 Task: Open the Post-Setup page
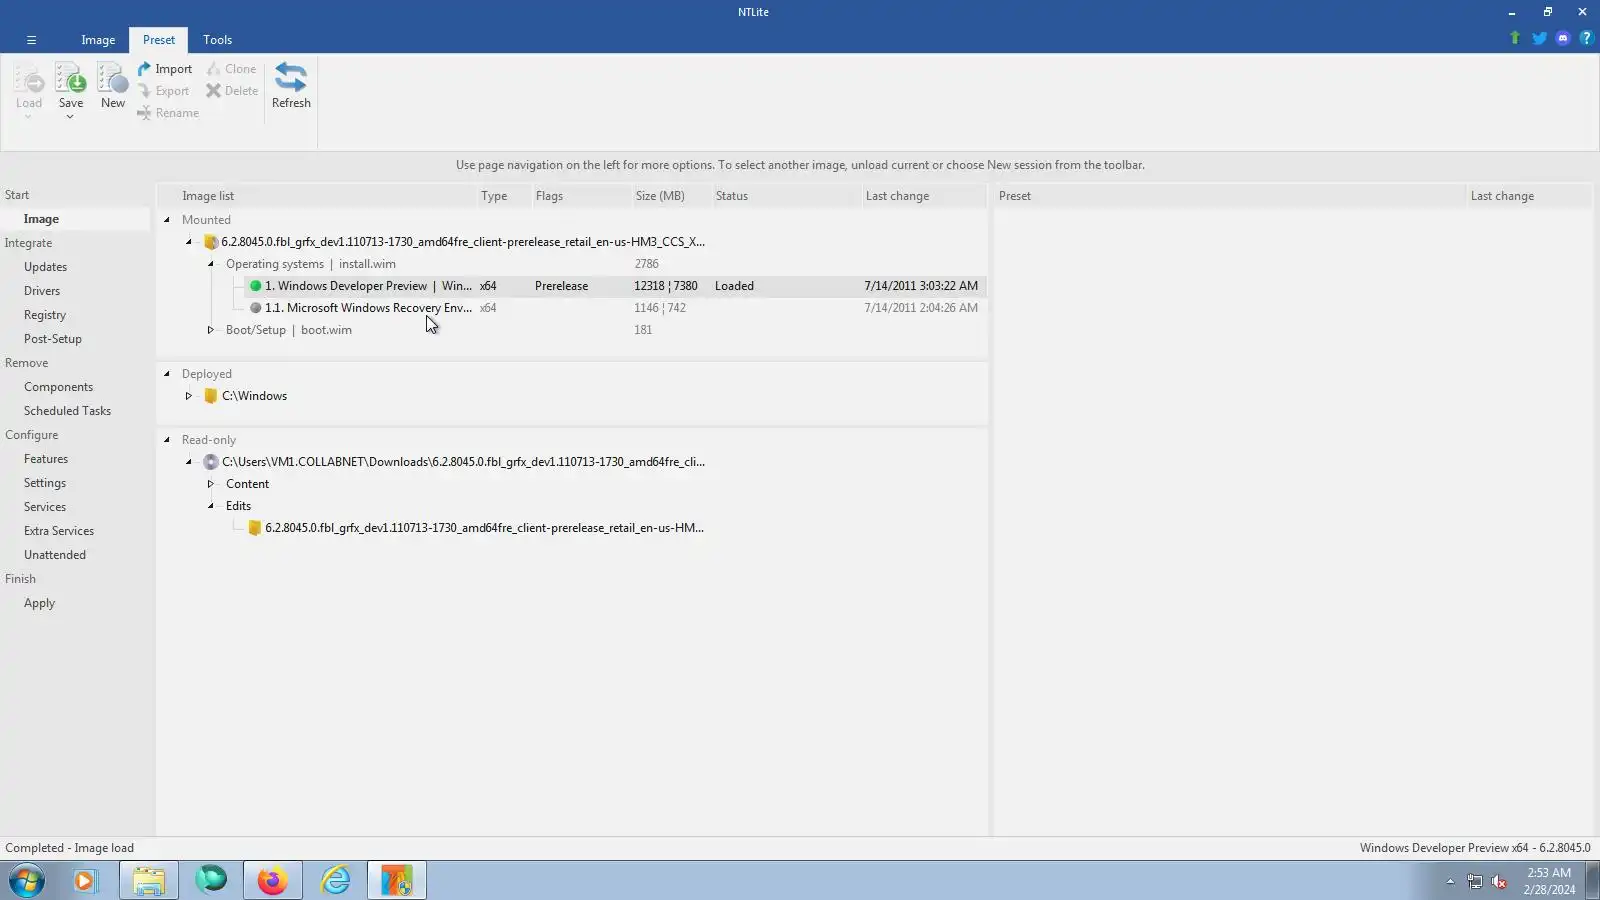point(53,339)
